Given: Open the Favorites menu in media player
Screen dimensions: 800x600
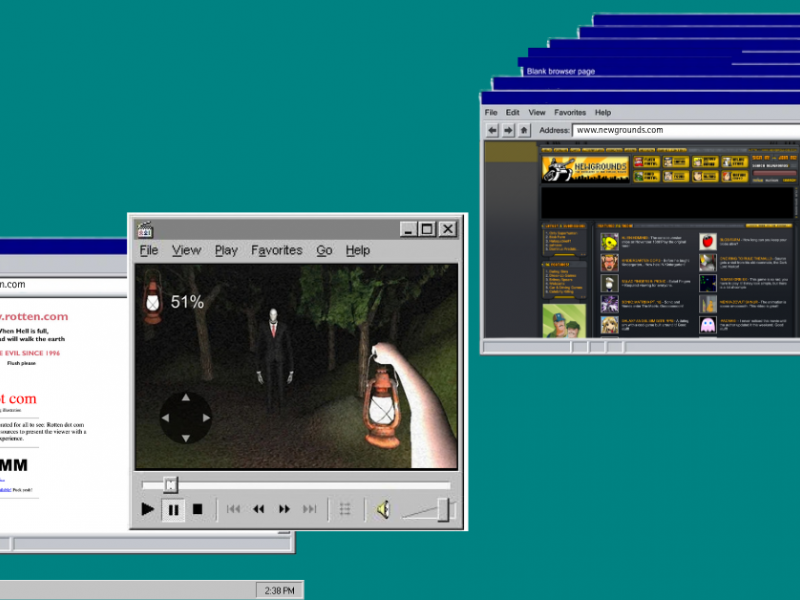Looking at the screenshot, I should point(277,251).
